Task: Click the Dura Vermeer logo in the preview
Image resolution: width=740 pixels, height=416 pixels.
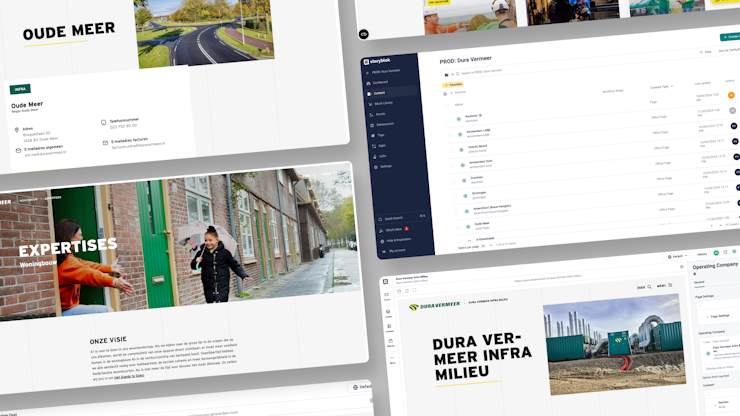Action: 434,306
